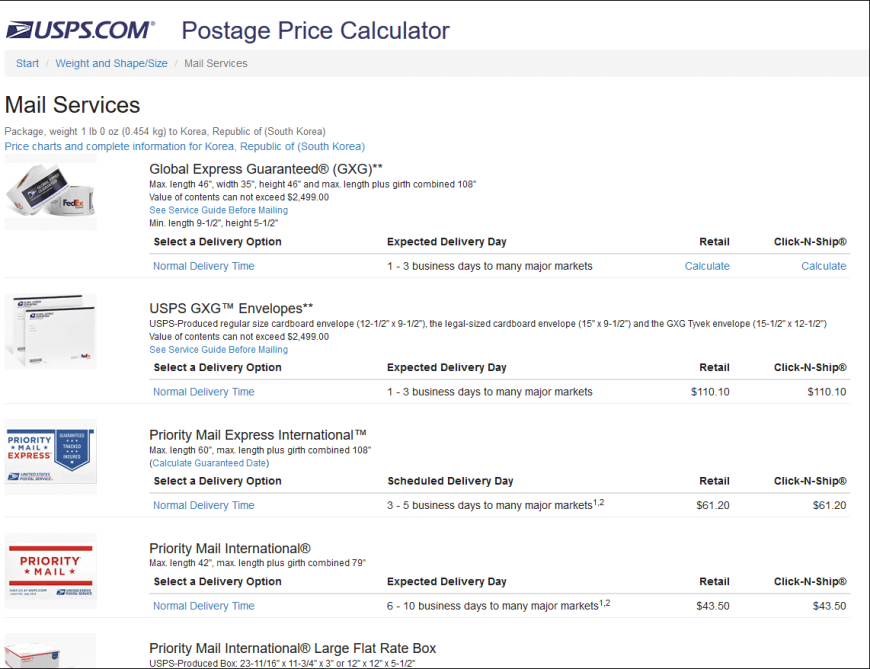
Task: Open price charts for South Korea link
Action: 185,146
